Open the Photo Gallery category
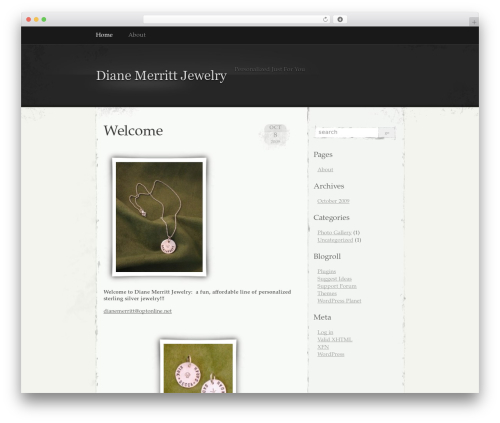Screen dimensions: 500x423 pos(334,232)
